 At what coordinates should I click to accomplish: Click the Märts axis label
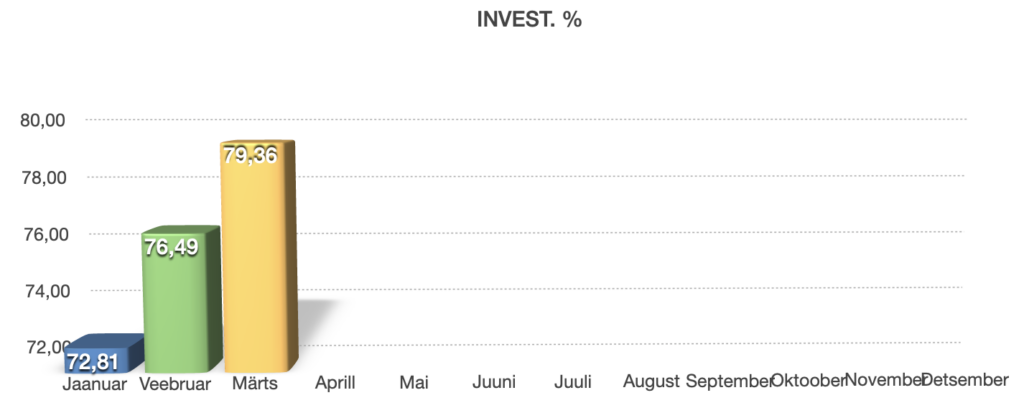(252, 383)
